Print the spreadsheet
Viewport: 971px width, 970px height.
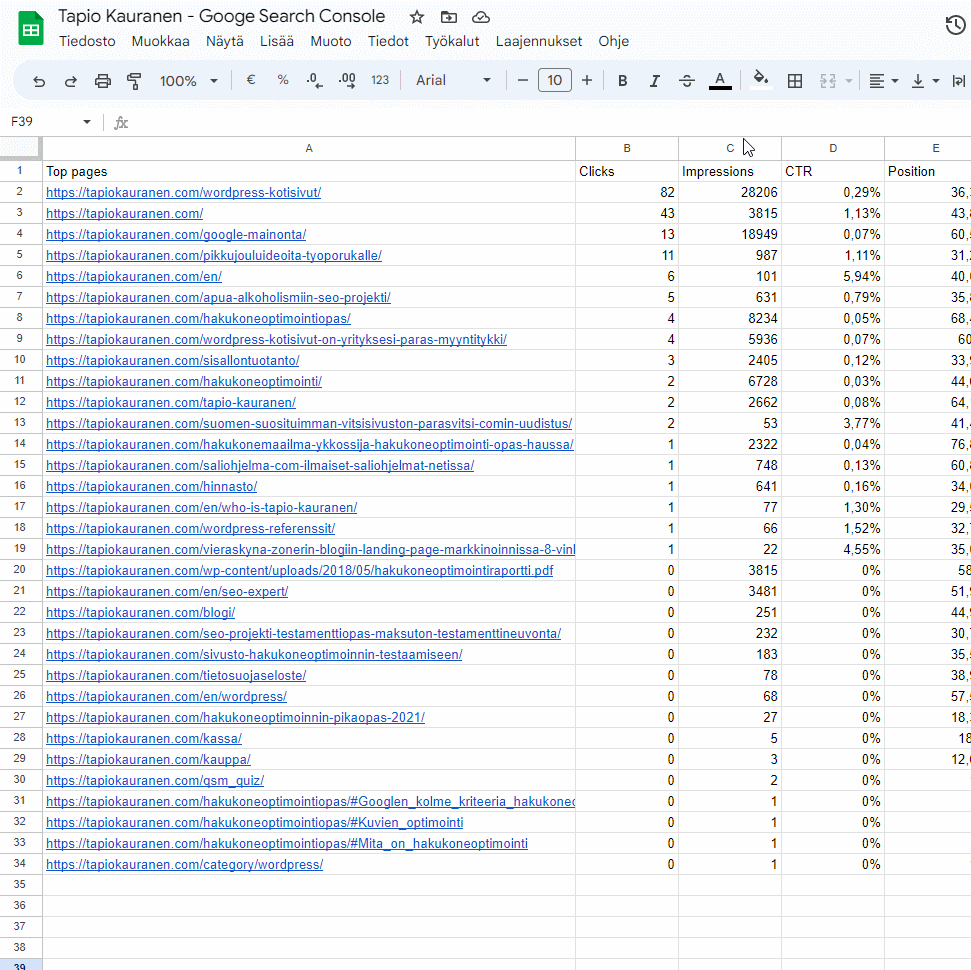coord(103,81)
